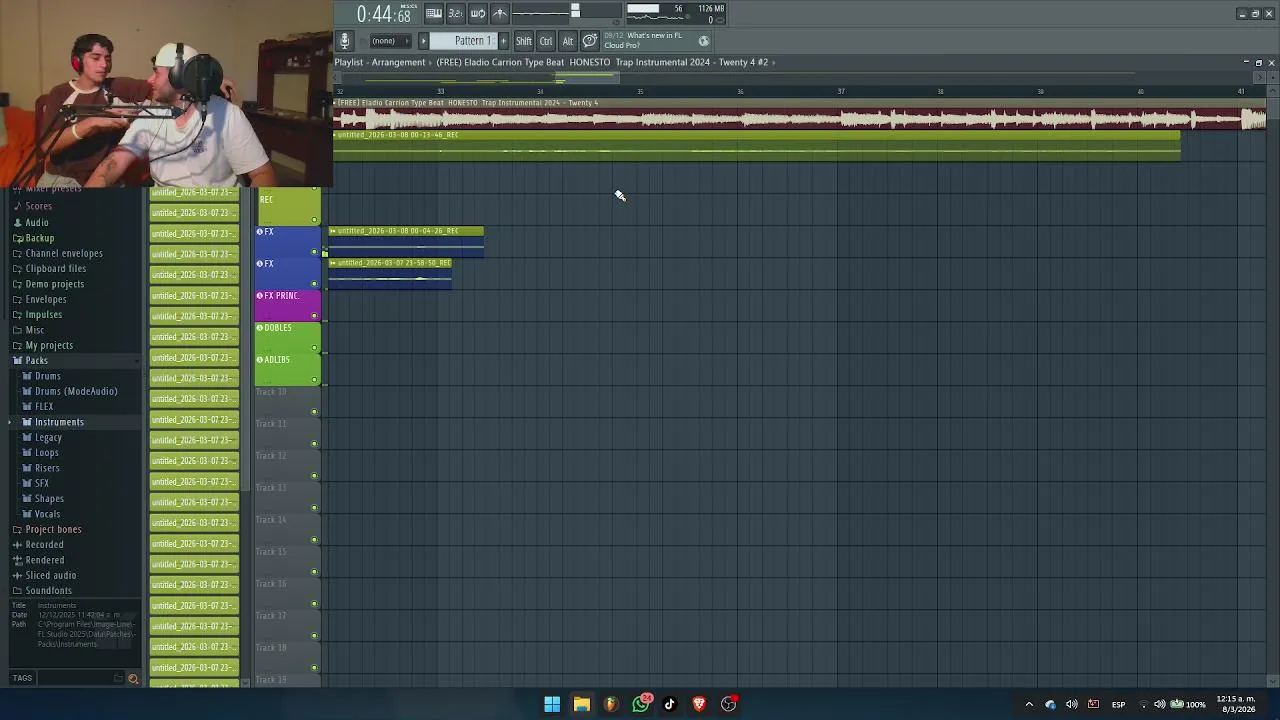1280x720 pixels.
Task: Open WhatsApp from the taskbar
Action: point(641,704)
